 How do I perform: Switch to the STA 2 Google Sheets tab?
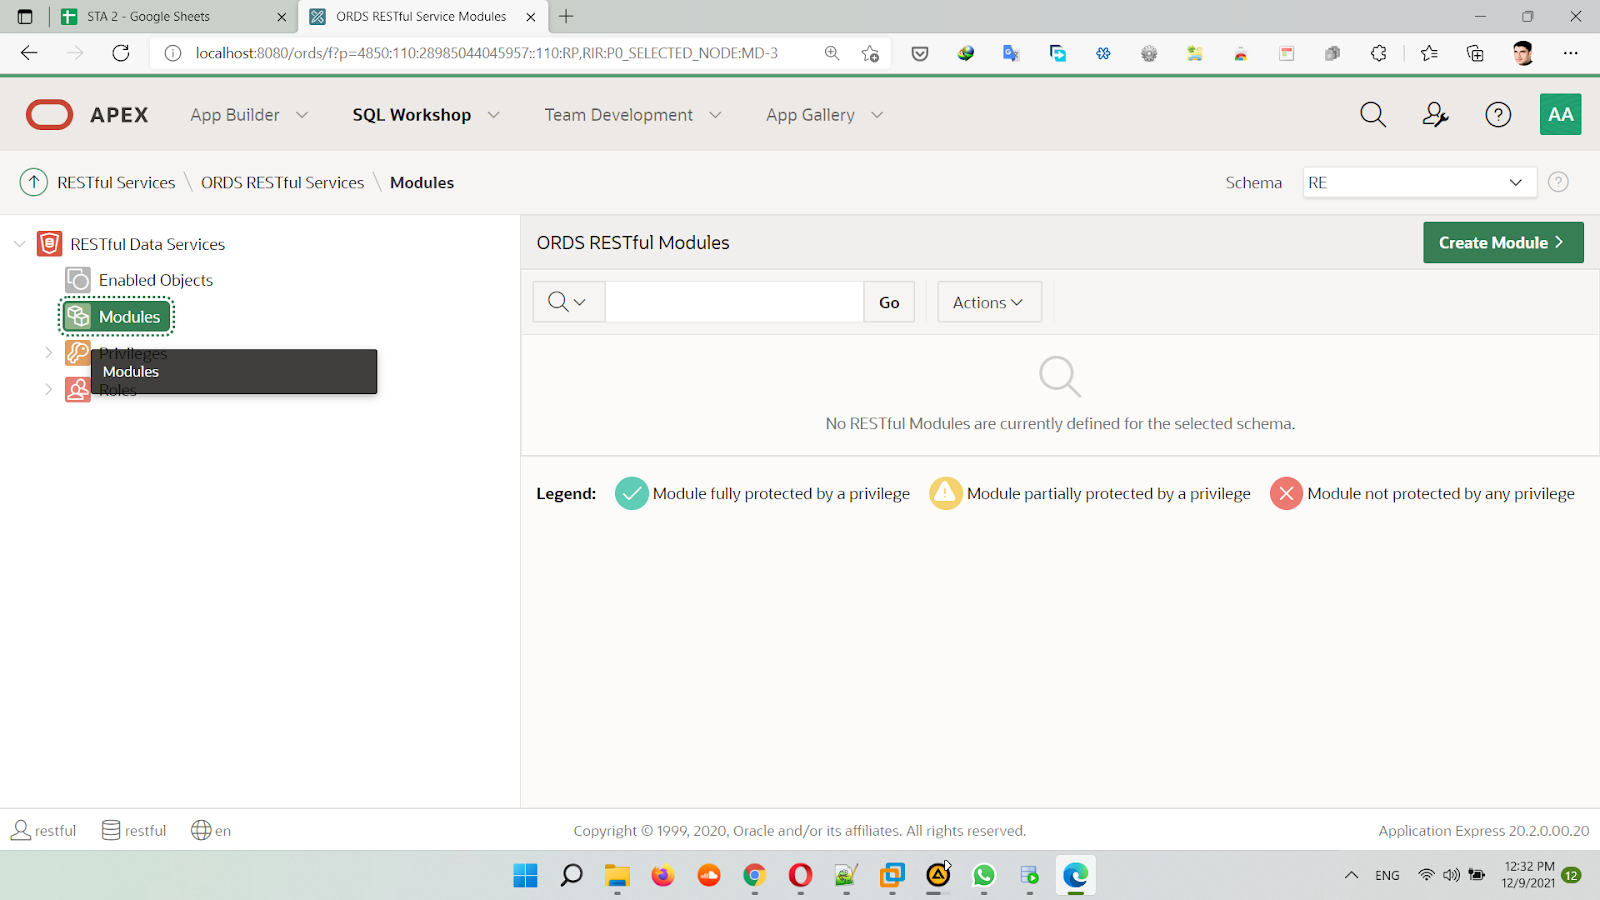[172, 16]
